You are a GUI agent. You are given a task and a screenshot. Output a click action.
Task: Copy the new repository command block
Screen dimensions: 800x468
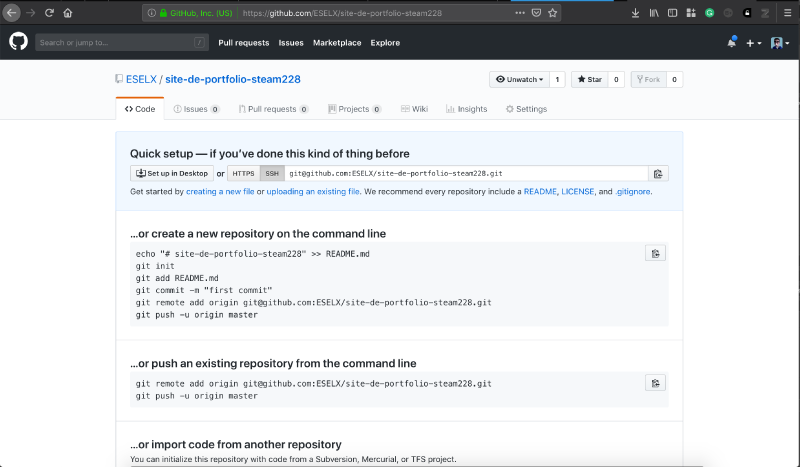click(655, 253)
